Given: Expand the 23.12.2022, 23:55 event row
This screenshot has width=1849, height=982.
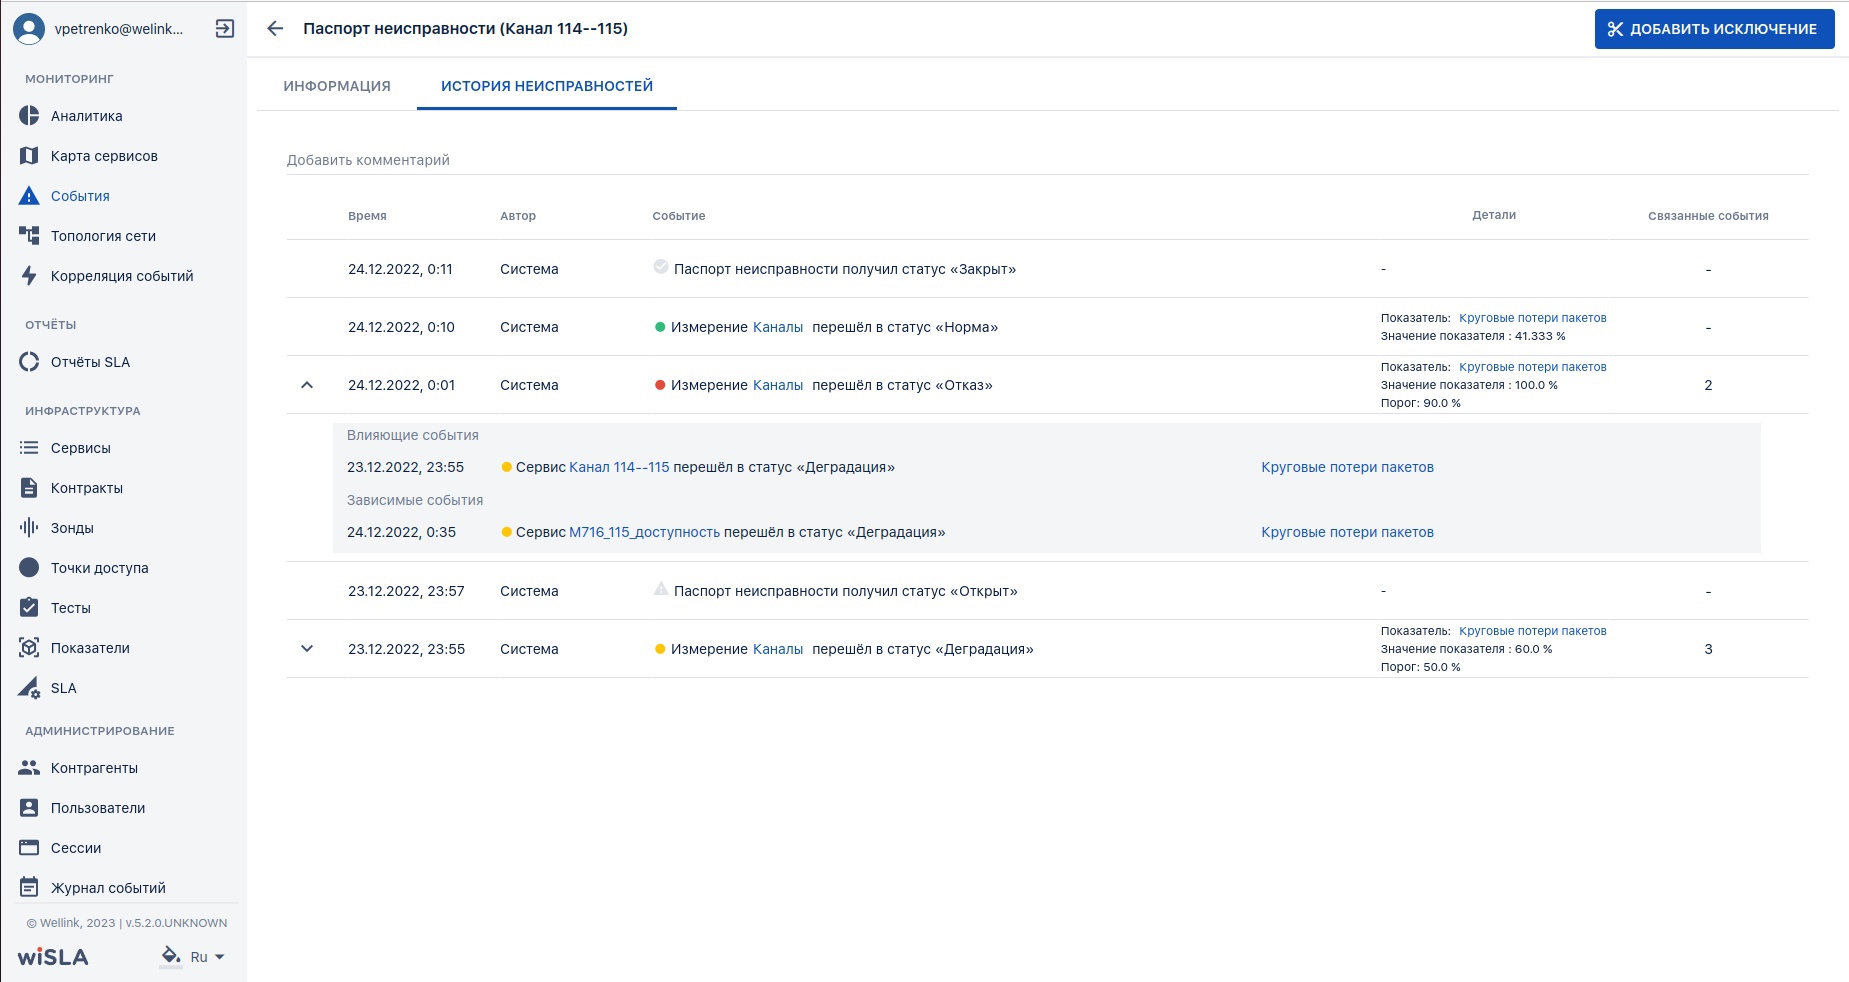Looking at the screenshot, I should [307, 649].
